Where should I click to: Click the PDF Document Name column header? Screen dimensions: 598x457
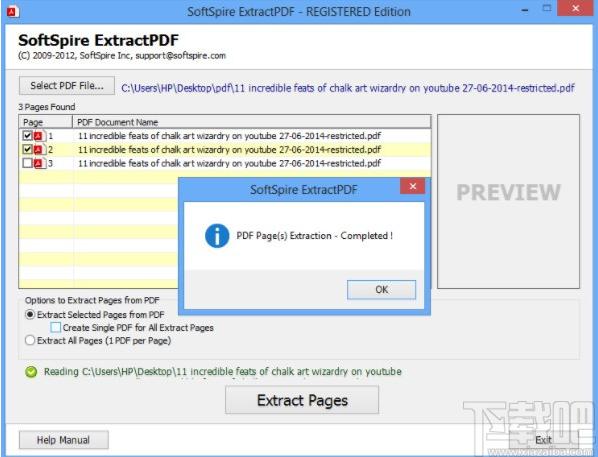(x=252, y=122)
